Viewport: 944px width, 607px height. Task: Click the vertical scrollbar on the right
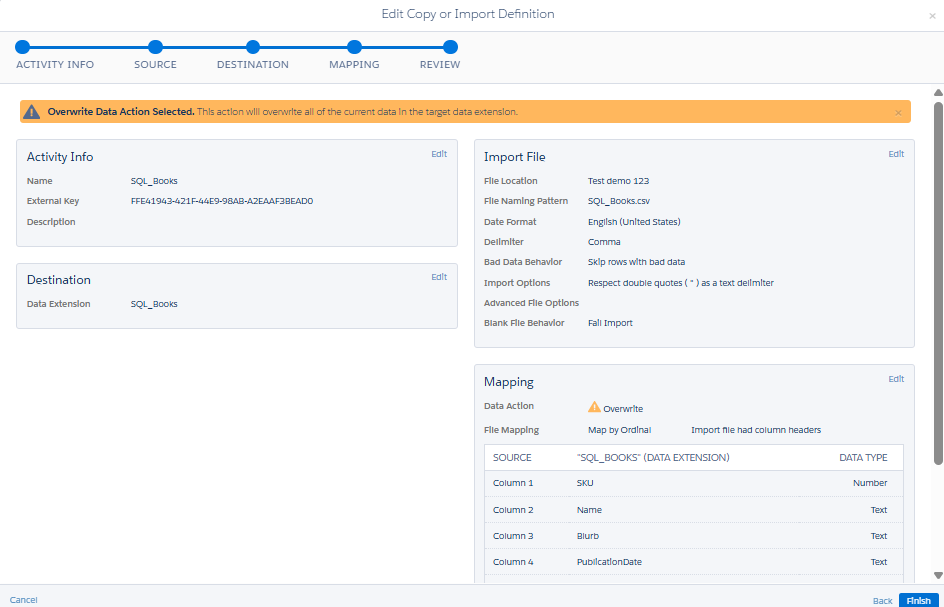(x=938, y=280)
